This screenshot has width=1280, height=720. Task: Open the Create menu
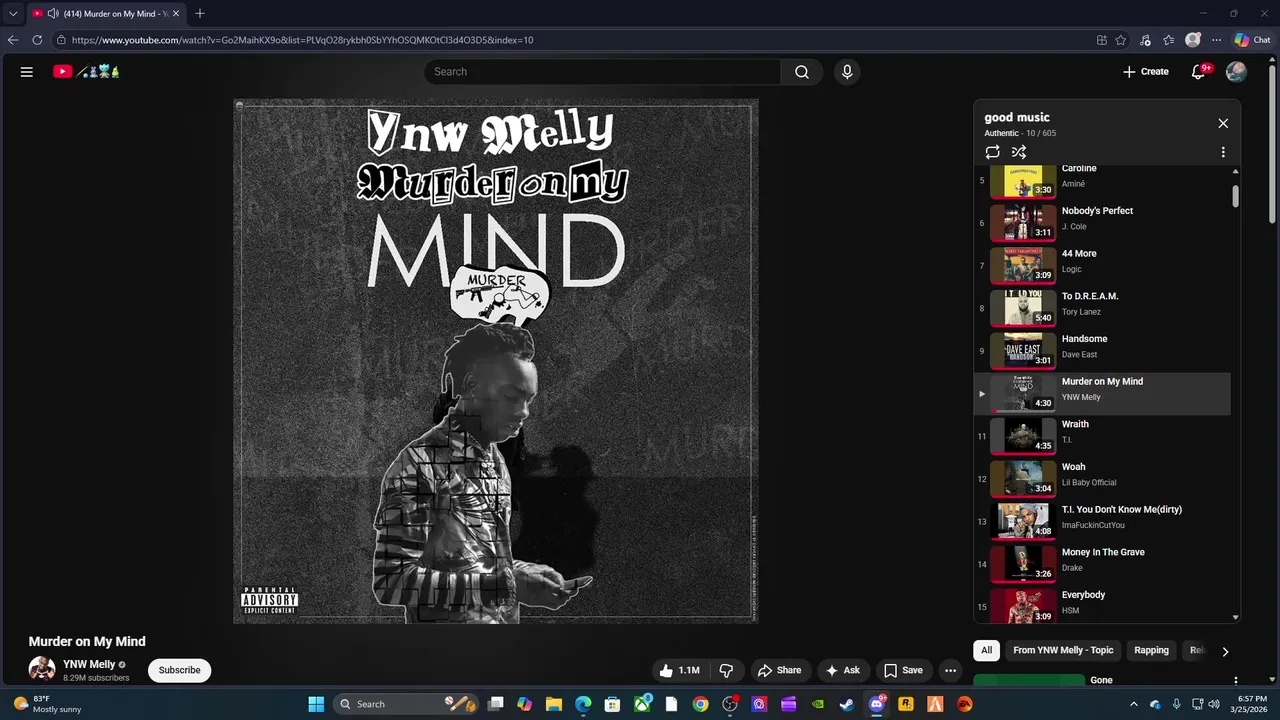click(1145, 72)
